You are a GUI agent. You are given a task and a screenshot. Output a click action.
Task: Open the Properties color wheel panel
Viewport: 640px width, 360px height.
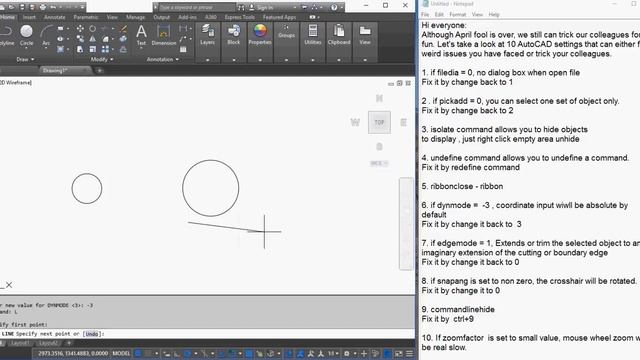coord(260,35)
